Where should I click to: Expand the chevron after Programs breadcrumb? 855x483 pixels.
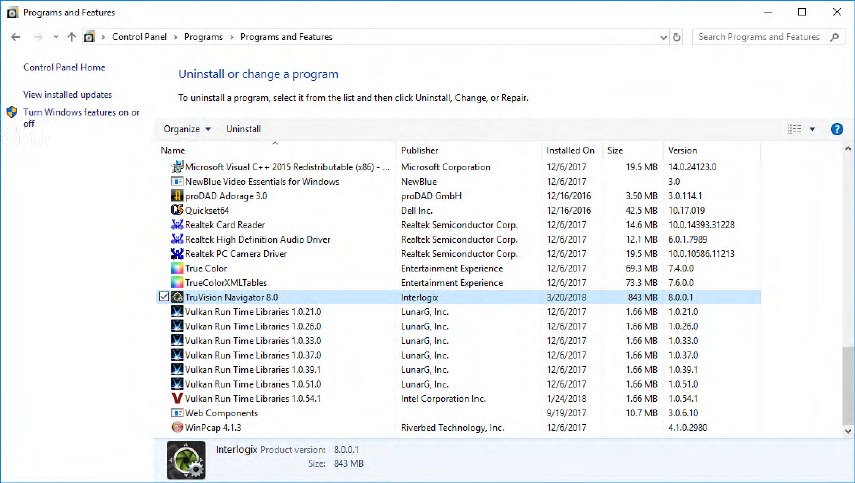(x=232, y=37)
